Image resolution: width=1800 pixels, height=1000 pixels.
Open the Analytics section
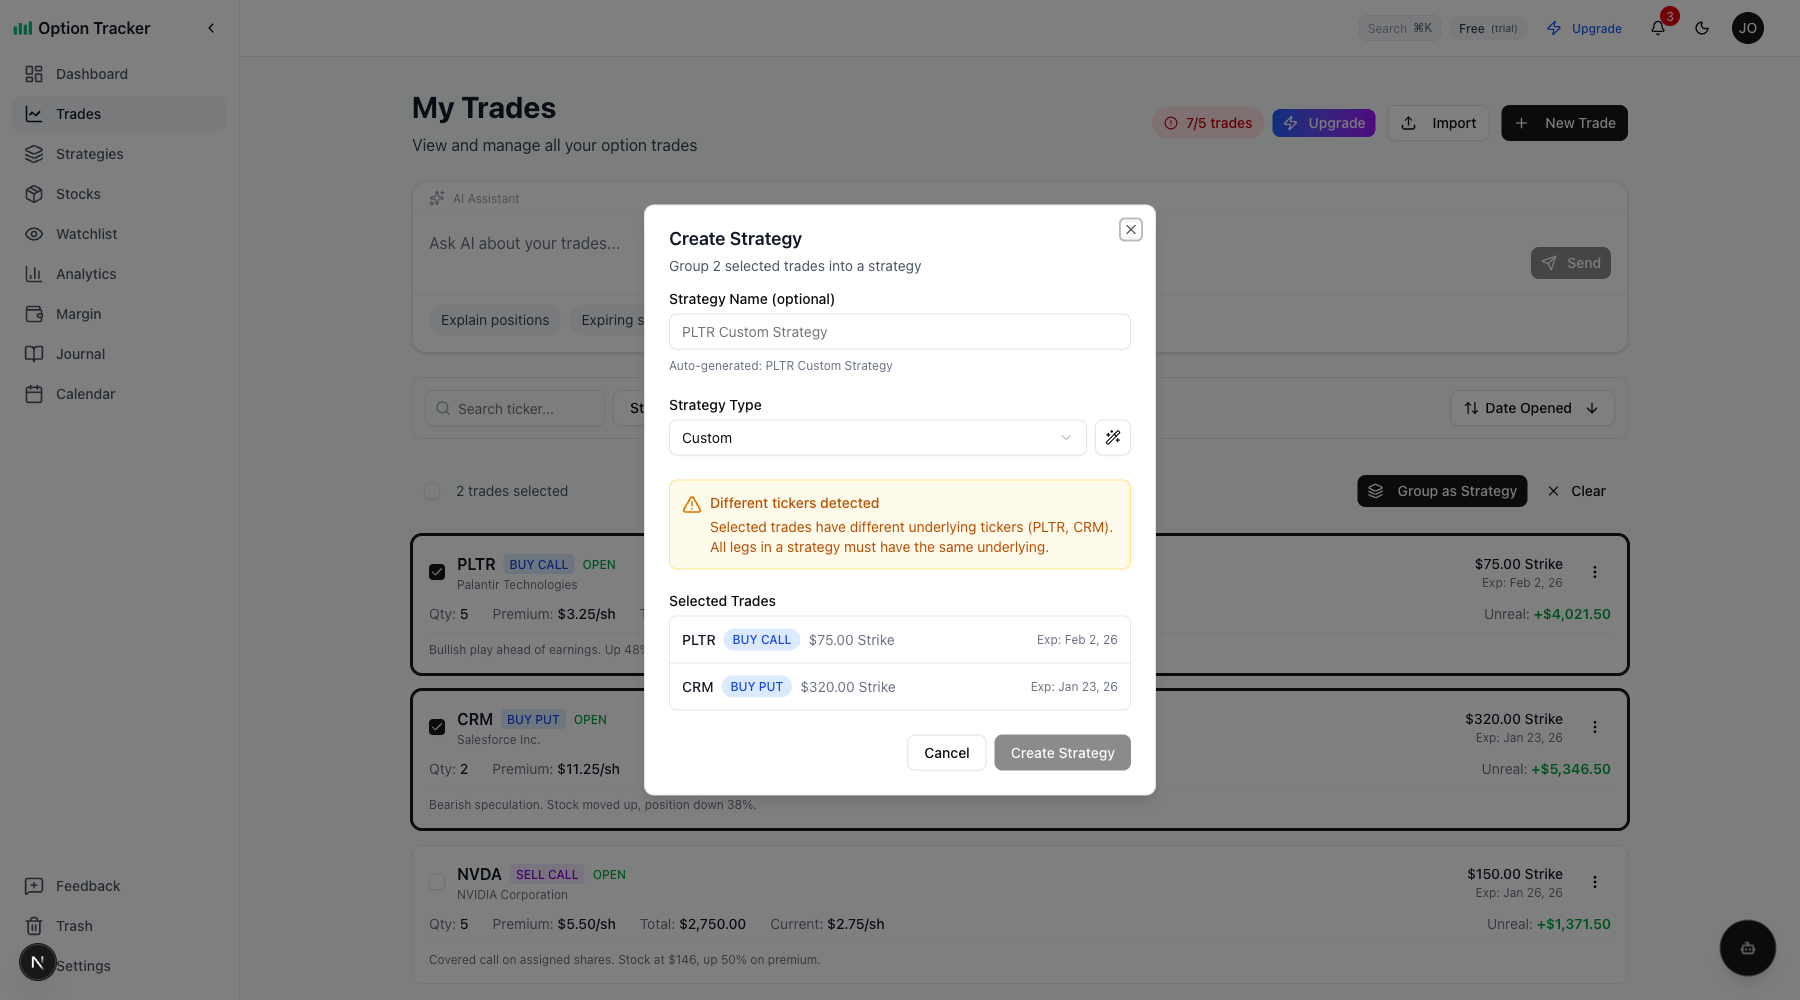pos(85,273)
